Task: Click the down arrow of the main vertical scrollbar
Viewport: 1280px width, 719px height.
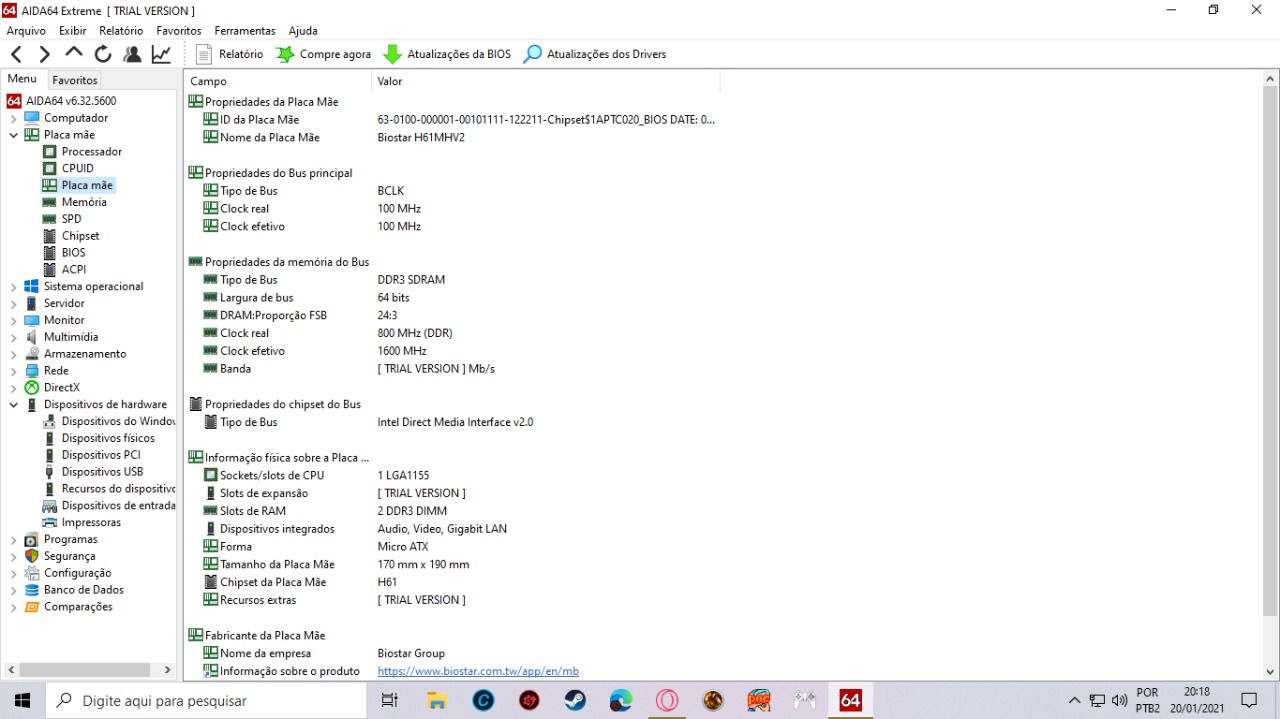Action: (x=1271, y=672)
